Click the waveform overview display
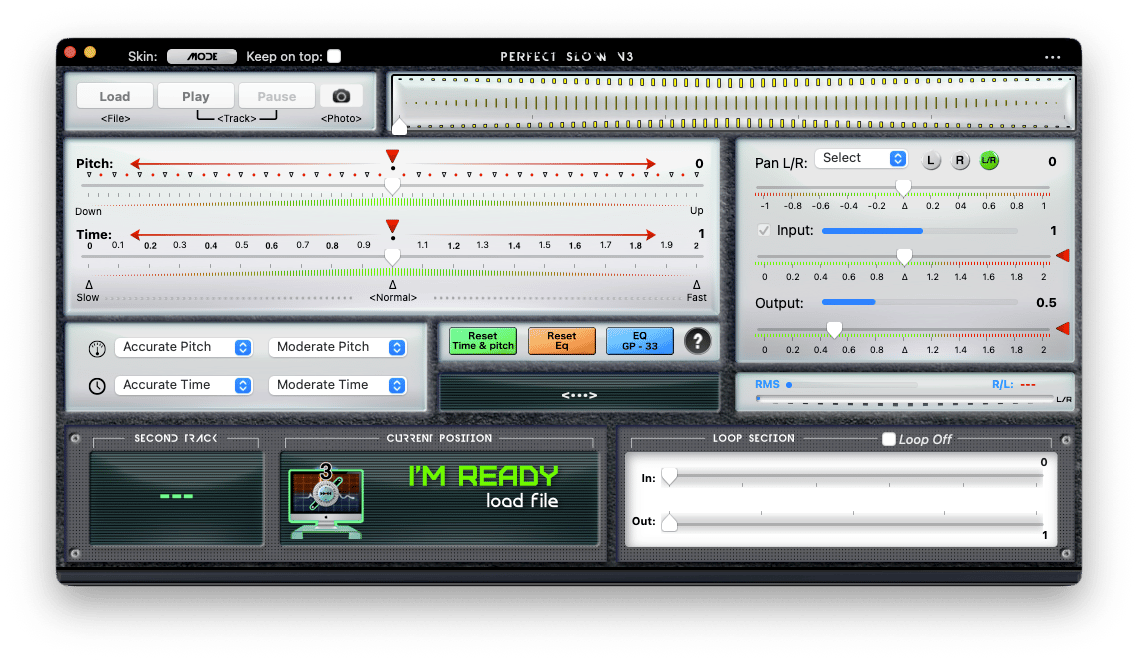This screenshot has height=660, width=1138. [733, 103]
